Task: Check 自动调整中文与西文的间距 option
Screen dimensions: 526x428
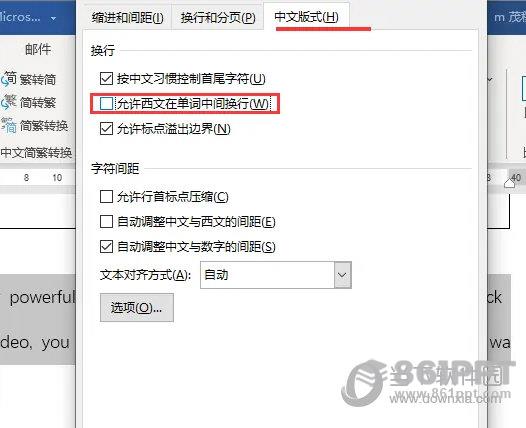Action: click(x=106, y=221)
